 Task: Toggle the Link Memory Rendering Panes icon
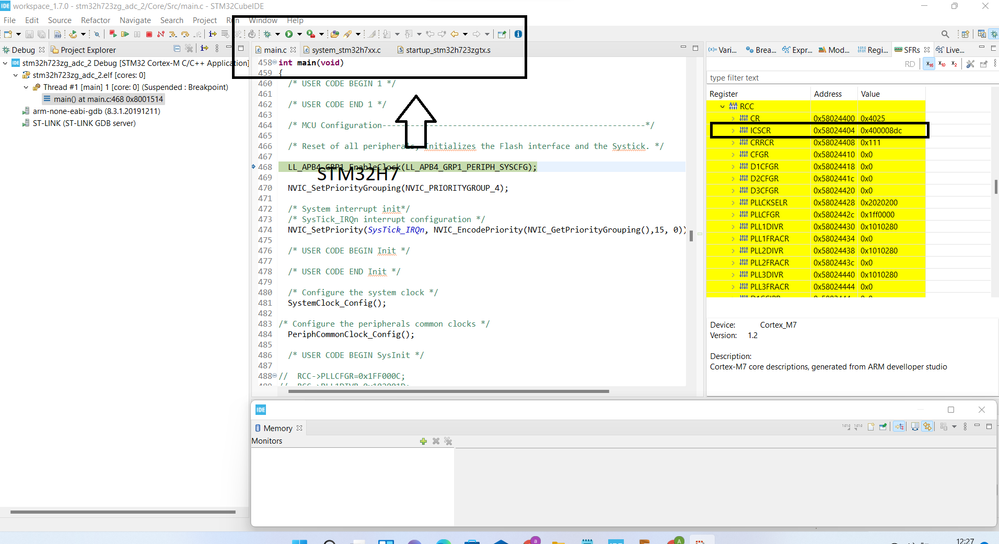927,426
